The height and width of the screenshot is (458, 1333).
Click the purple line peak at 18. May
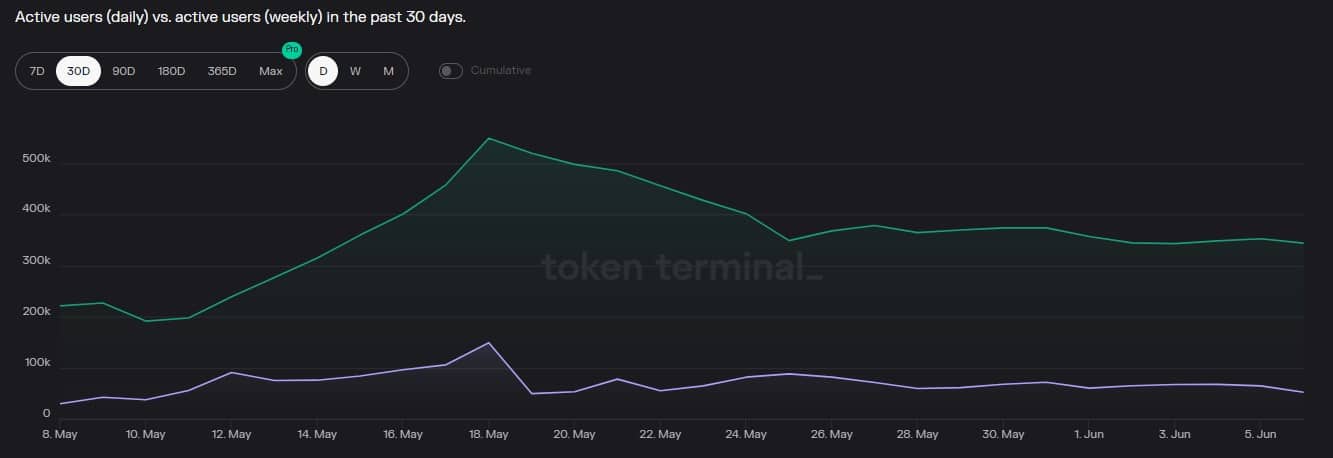488,343
